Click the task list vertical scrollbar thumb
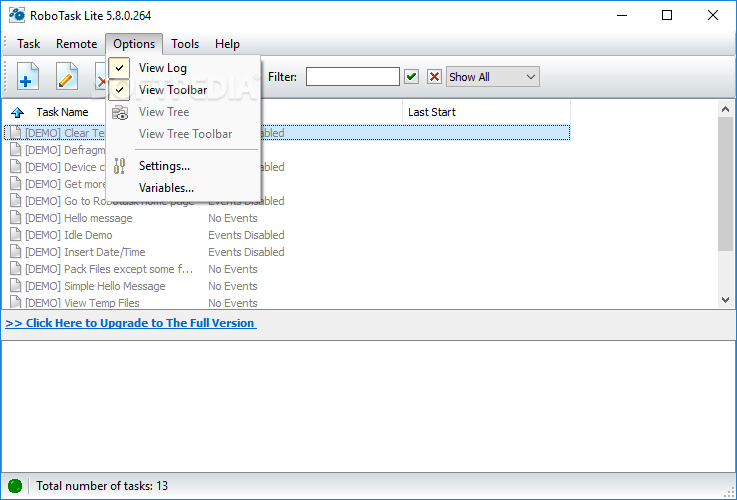The height and width of the screenshot is (500, 737). point(725,184)
